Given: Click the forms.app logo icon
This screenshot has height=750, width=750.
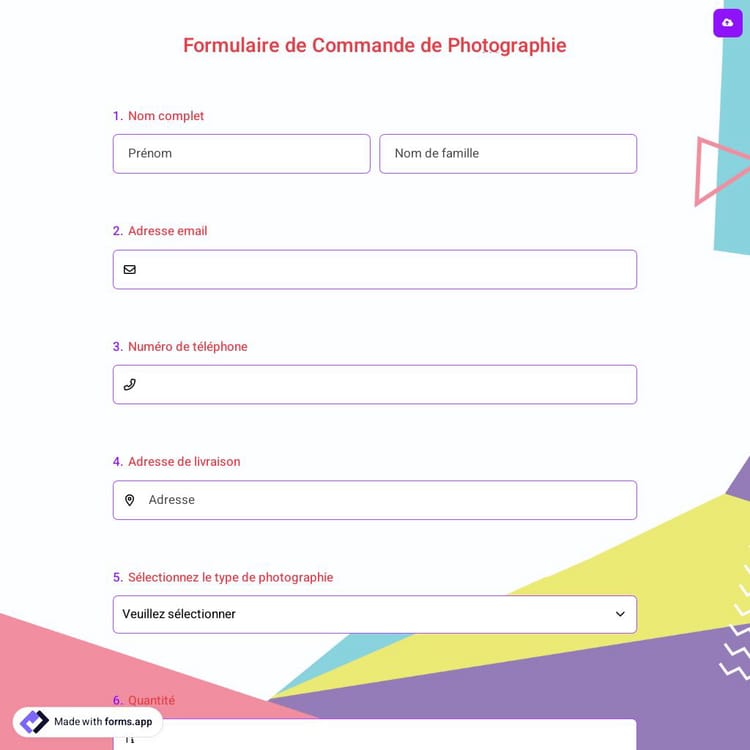Looking at the screenshot, I should [34, 722].
